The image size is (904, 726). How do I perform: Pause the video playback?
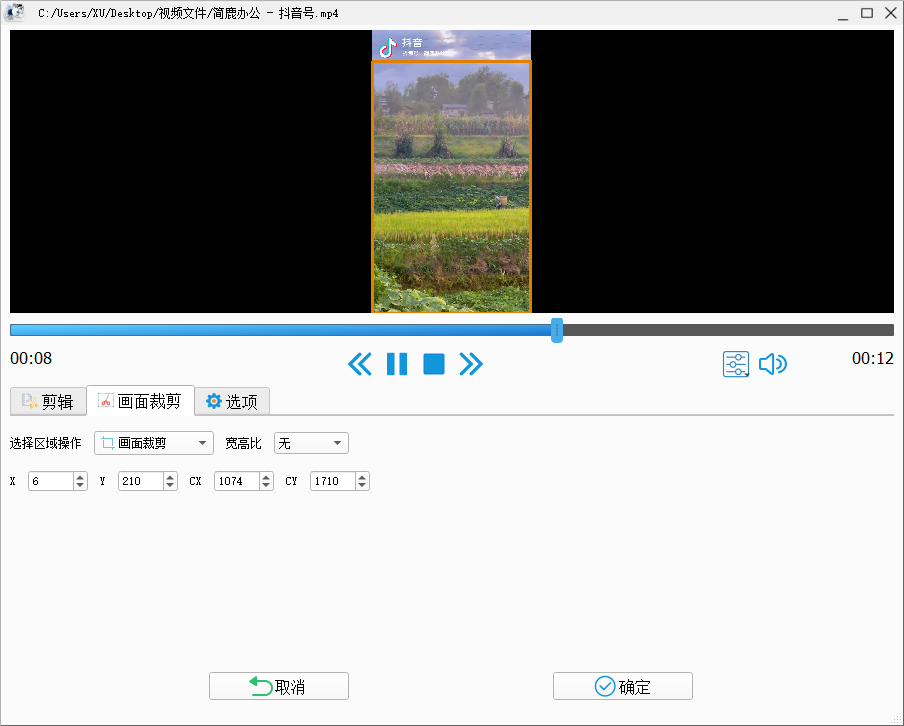[x=396, y=364]
